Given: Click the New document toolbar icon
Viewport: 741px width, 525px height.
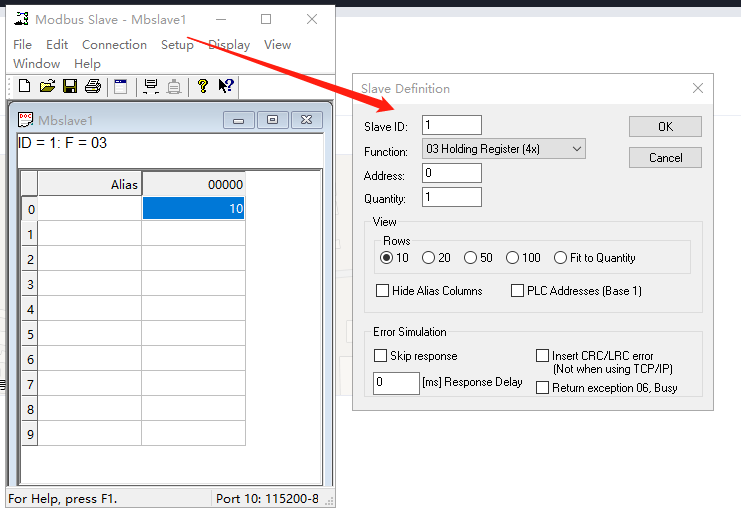Looking at the screenshot, I should coord(25,87).
